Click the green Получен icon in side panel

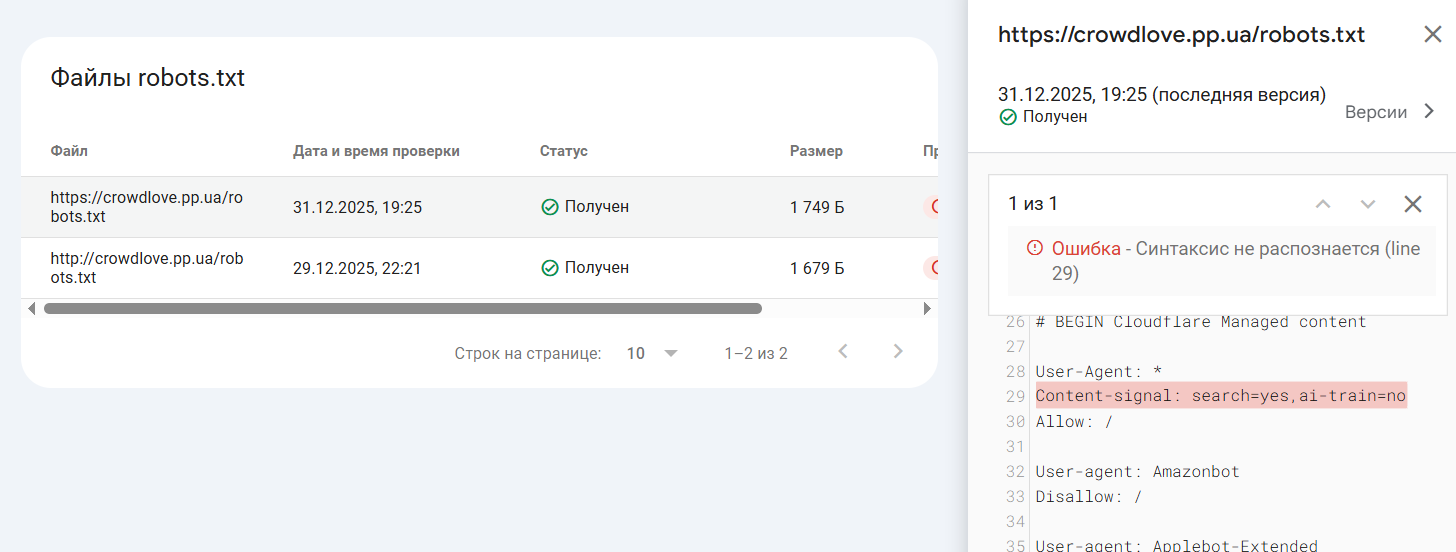tap(1008, 117)
